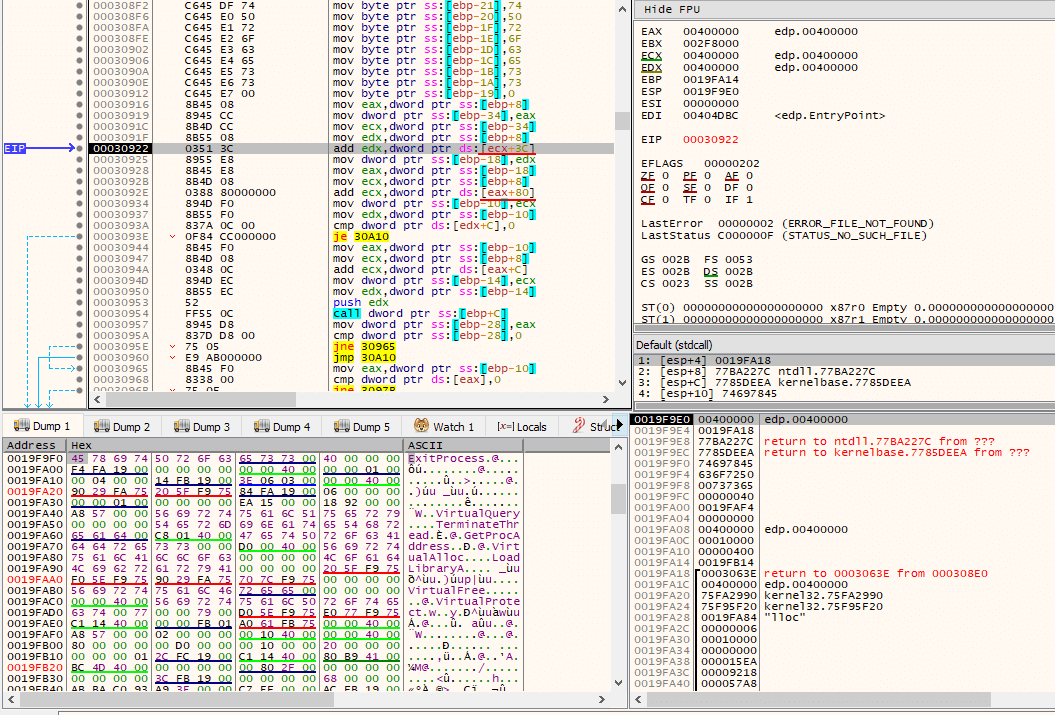
Task: Click the Hide FPU button
Action: point(671,9)
